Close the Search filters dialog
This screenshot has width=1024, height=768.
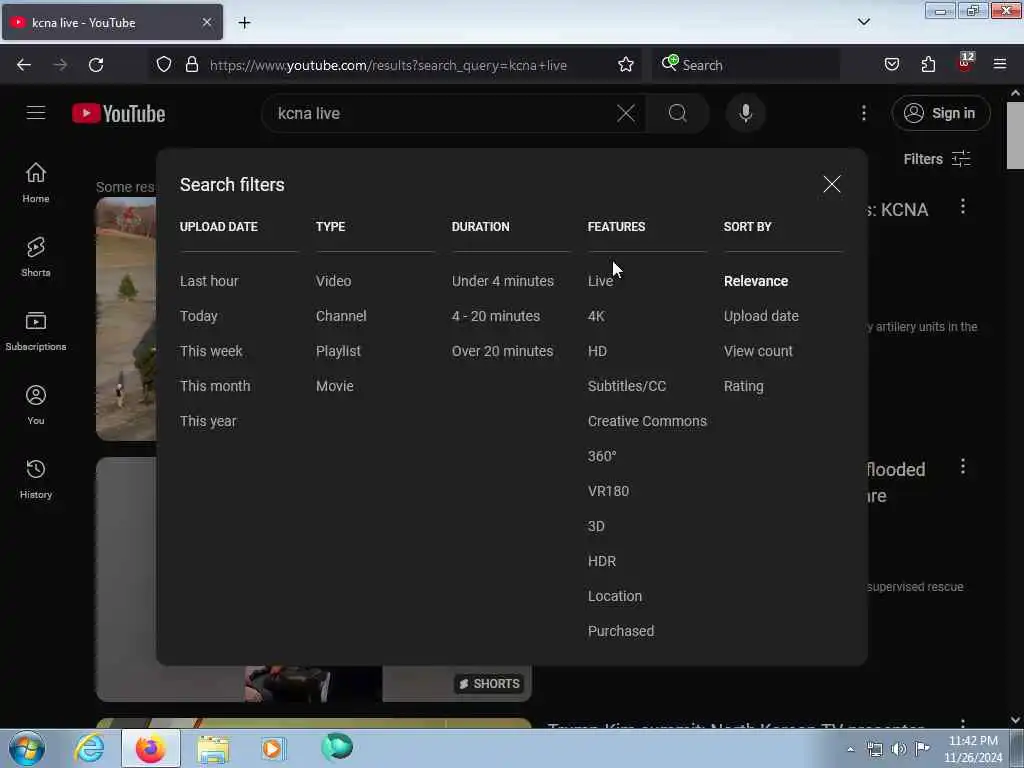click(831, 184)
